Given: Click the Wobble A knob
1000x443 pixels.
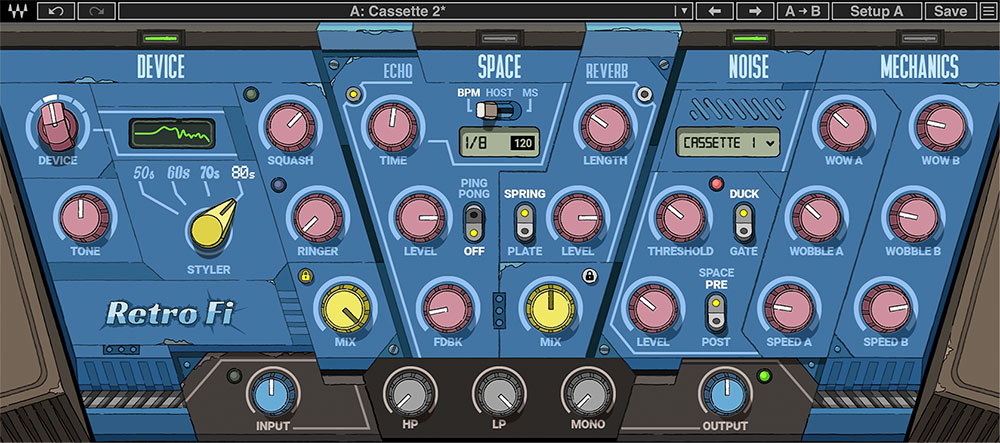Looking at the screenshot, I should tap(816, 217).
